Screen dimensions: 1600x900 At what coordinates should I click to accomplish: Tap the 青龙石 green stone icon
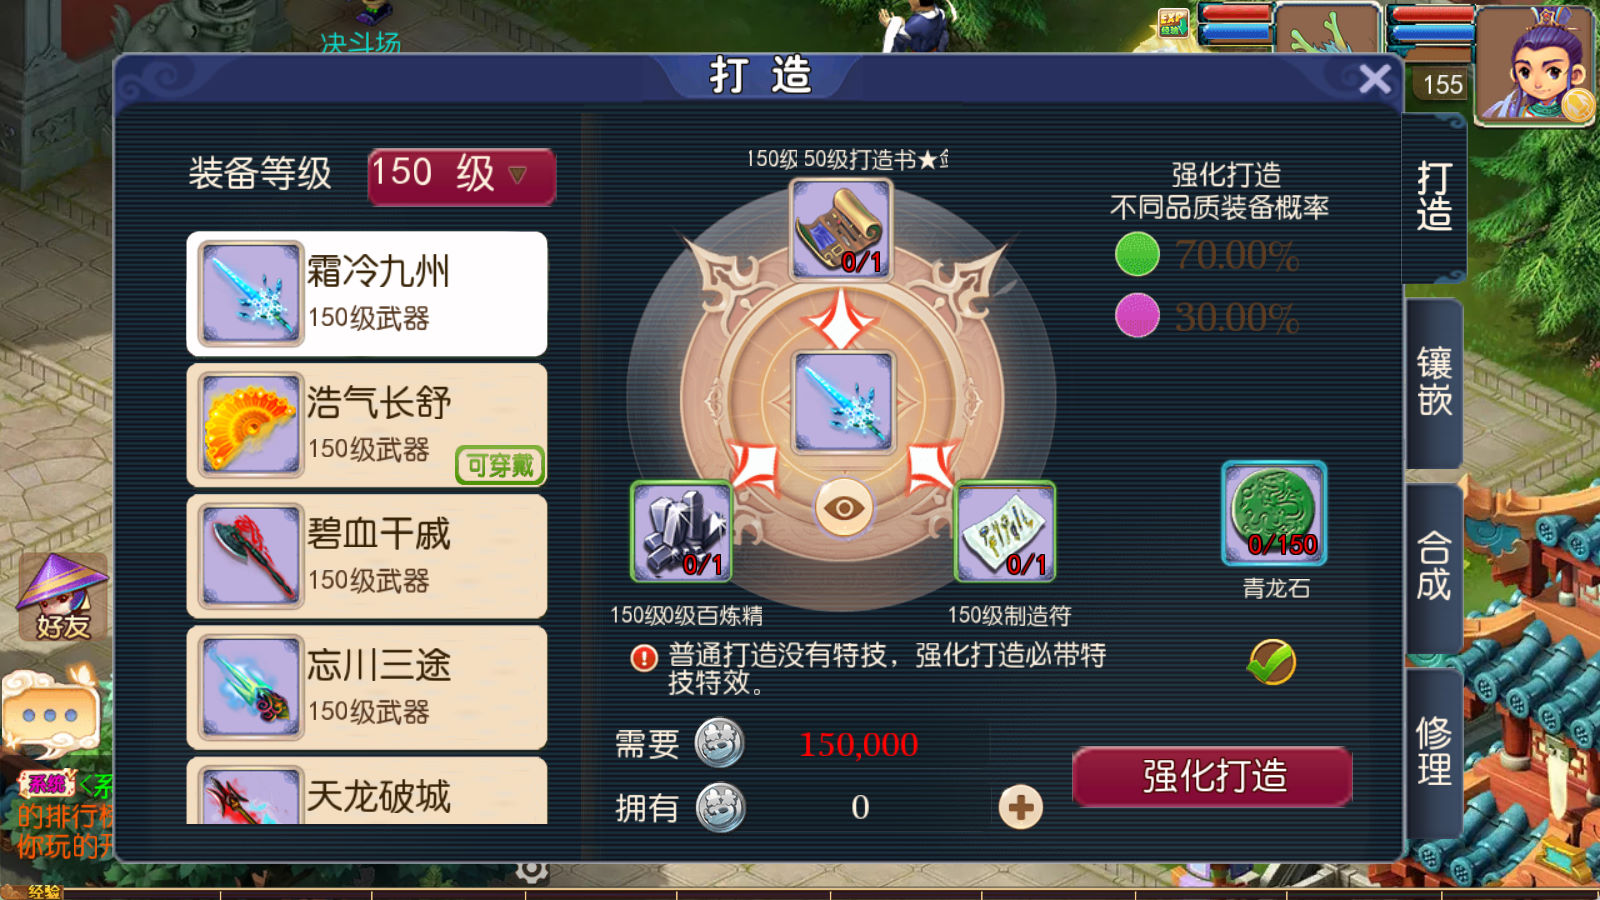coord(1274,513)
